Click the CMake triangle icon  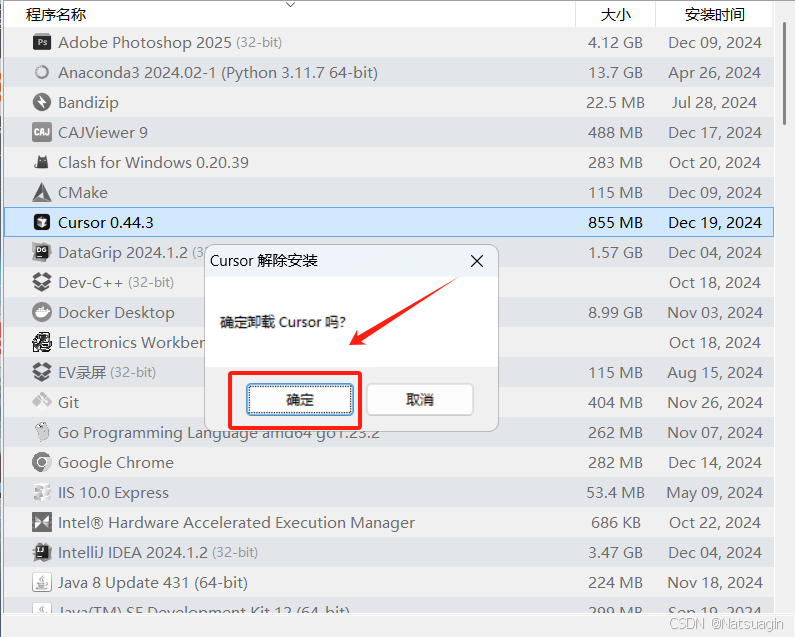point(42,192)
